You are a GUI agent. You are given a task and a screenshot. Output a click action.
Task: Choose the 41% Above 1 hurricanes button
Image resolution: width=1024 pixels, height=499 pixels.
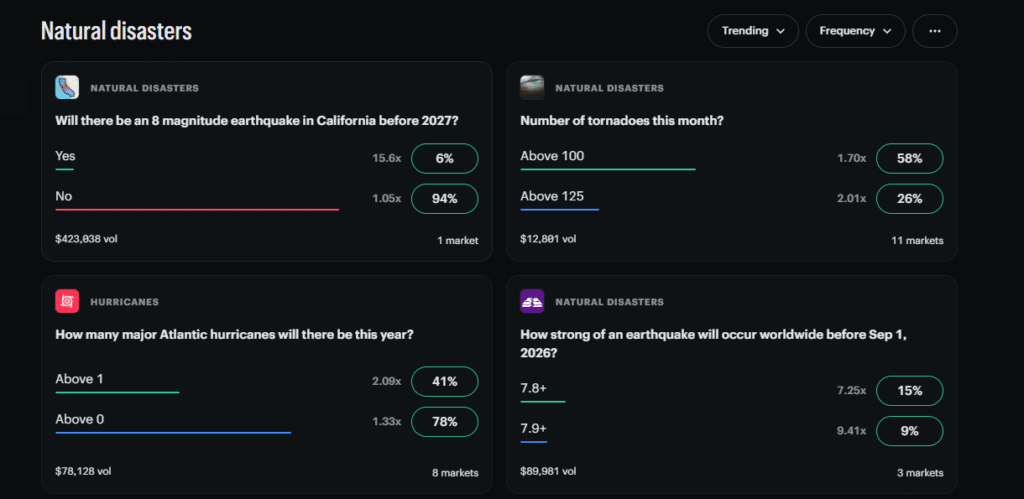point(445,381)
